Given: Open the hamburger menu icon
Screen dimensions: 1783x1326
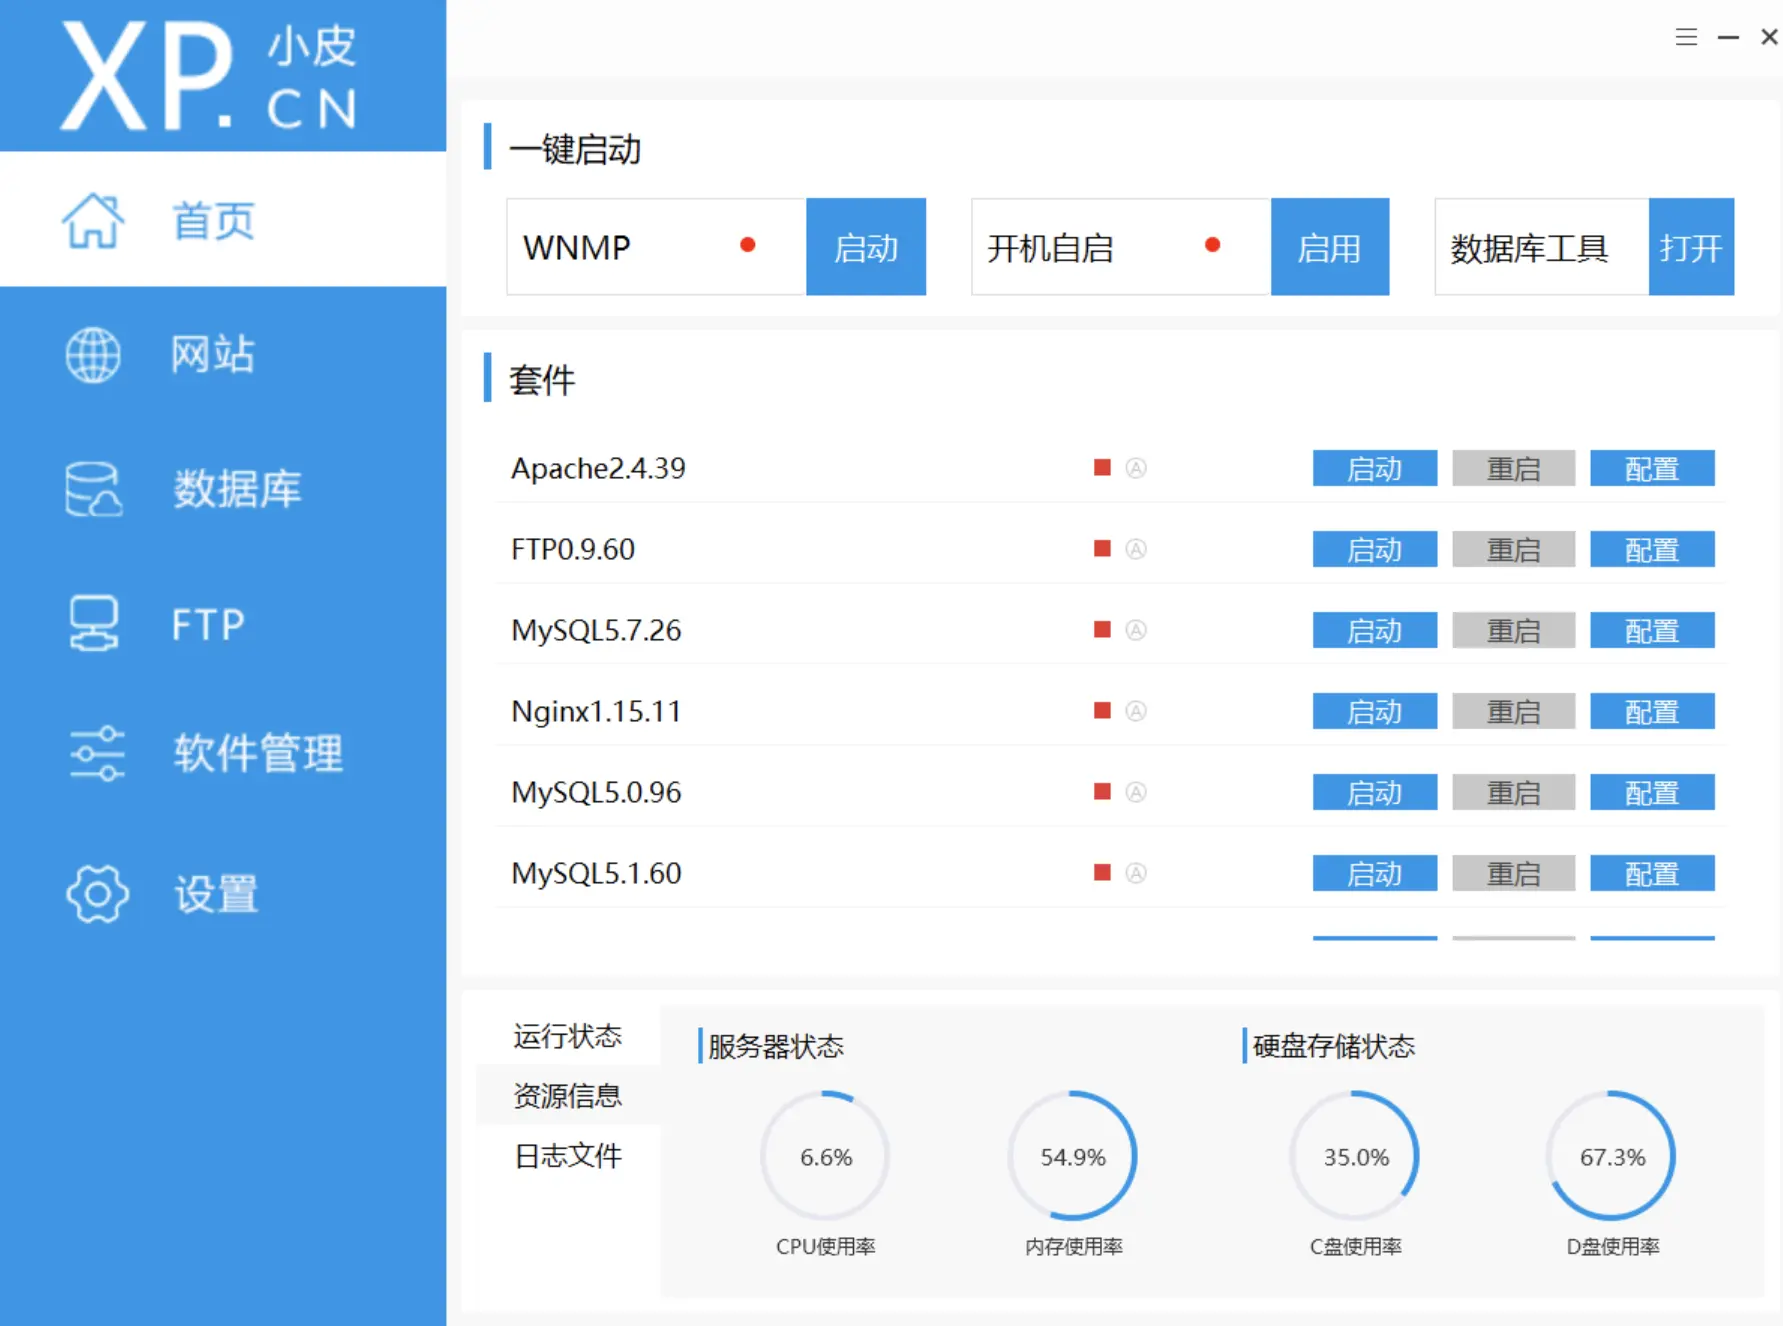Looking at the screenshot, I should coord(1686,37).
